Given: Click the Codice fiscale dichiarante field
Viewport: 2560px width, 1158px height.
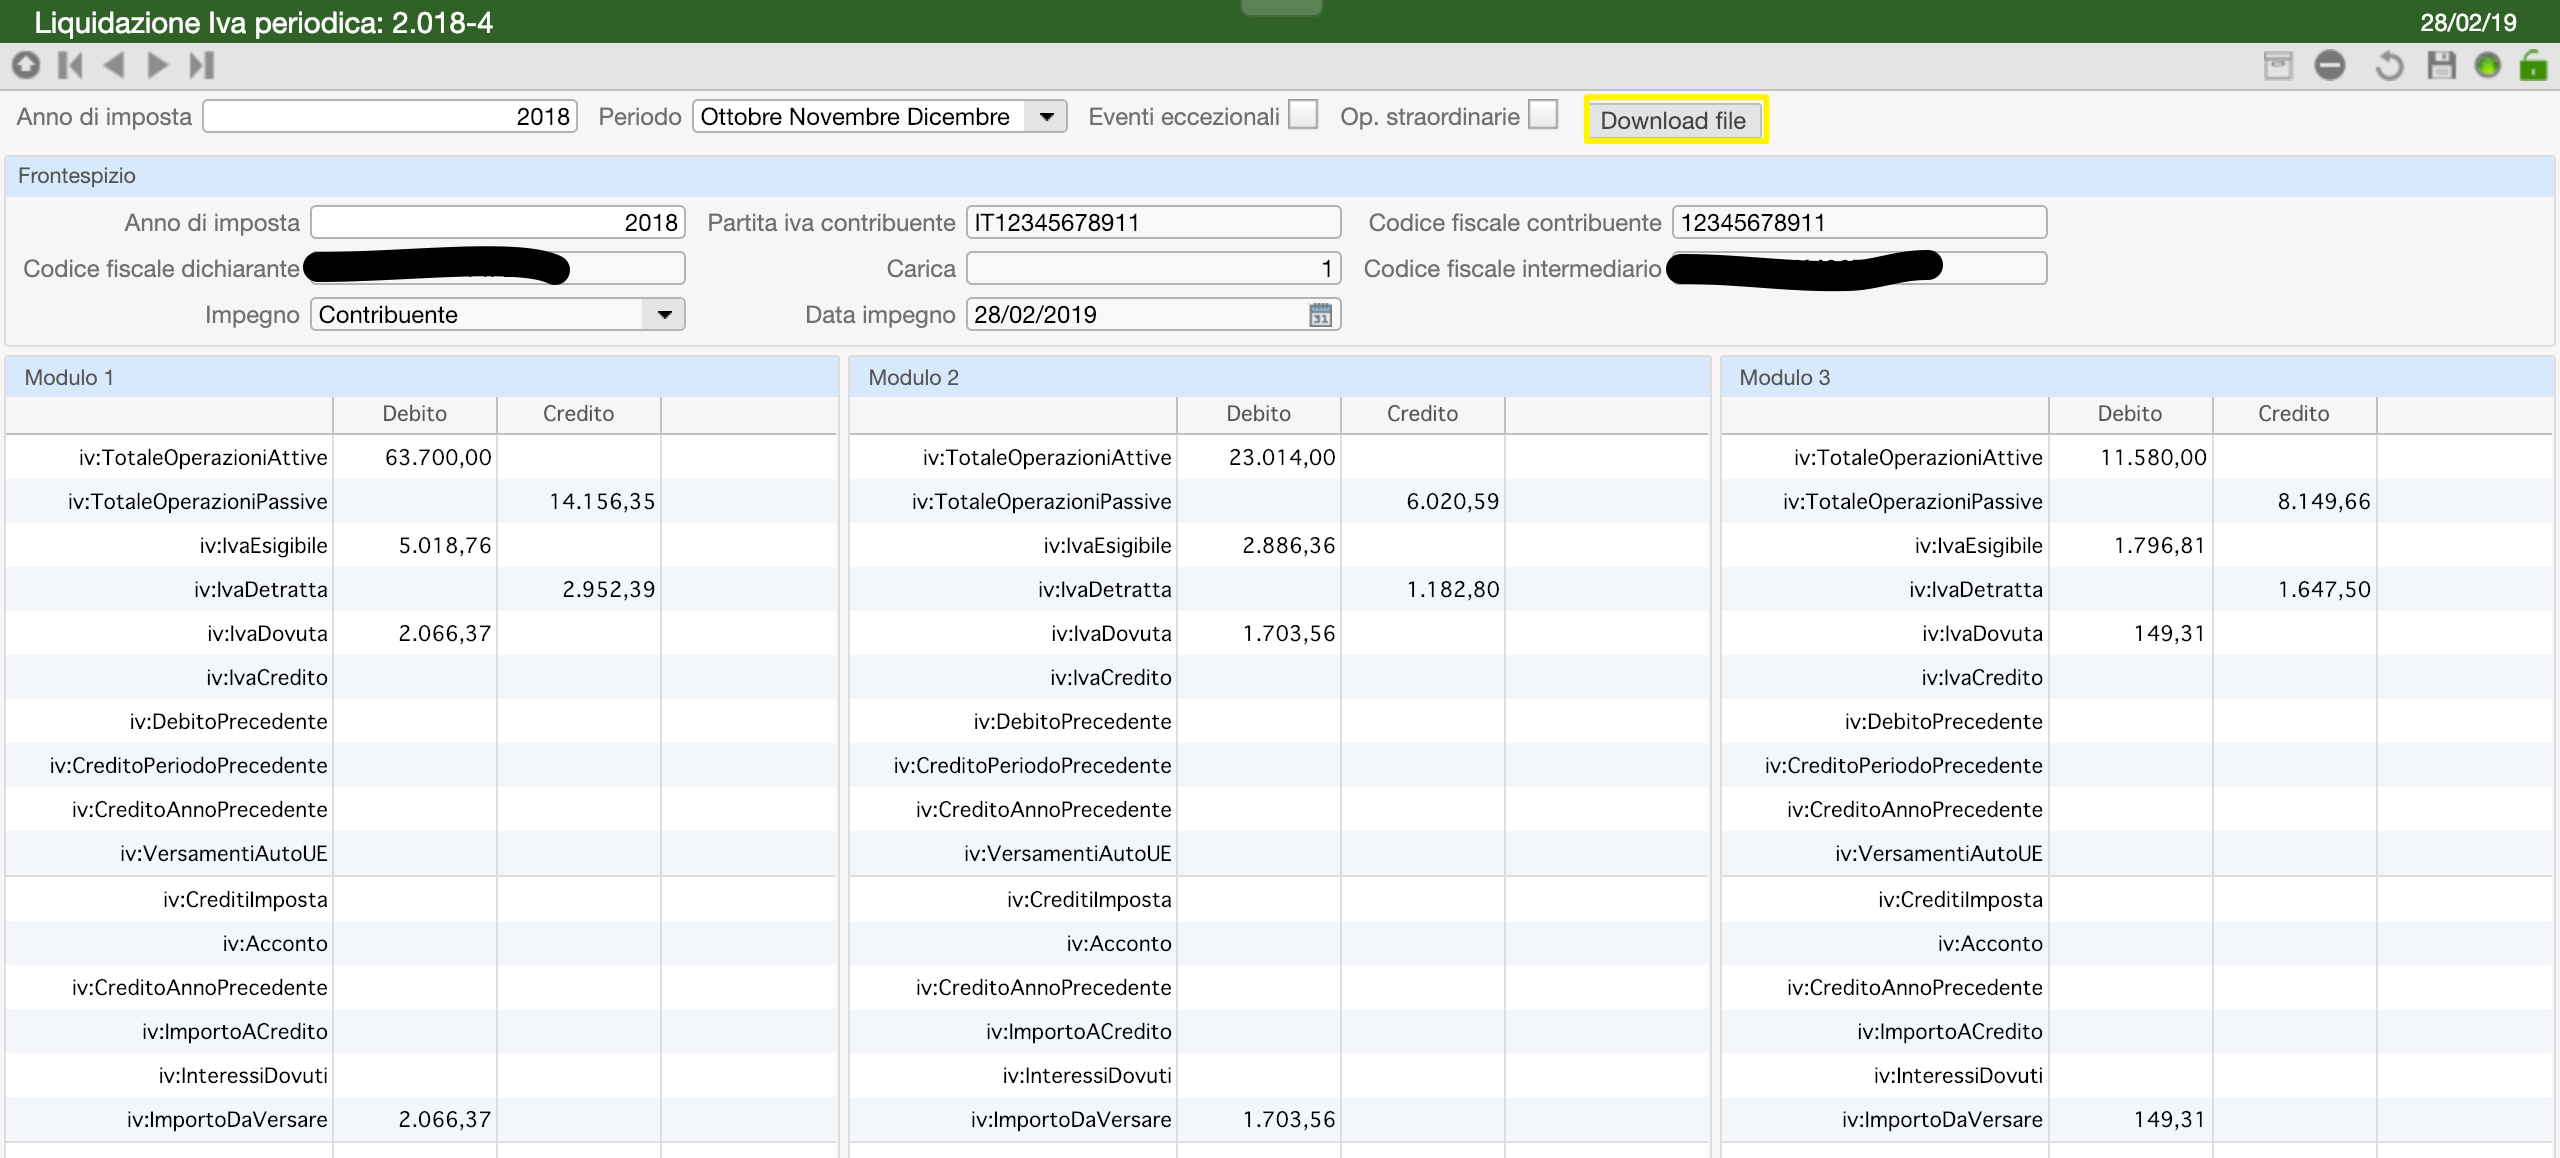Looking at the screenshot, I should pyautogui.click(x=498, y=268).
